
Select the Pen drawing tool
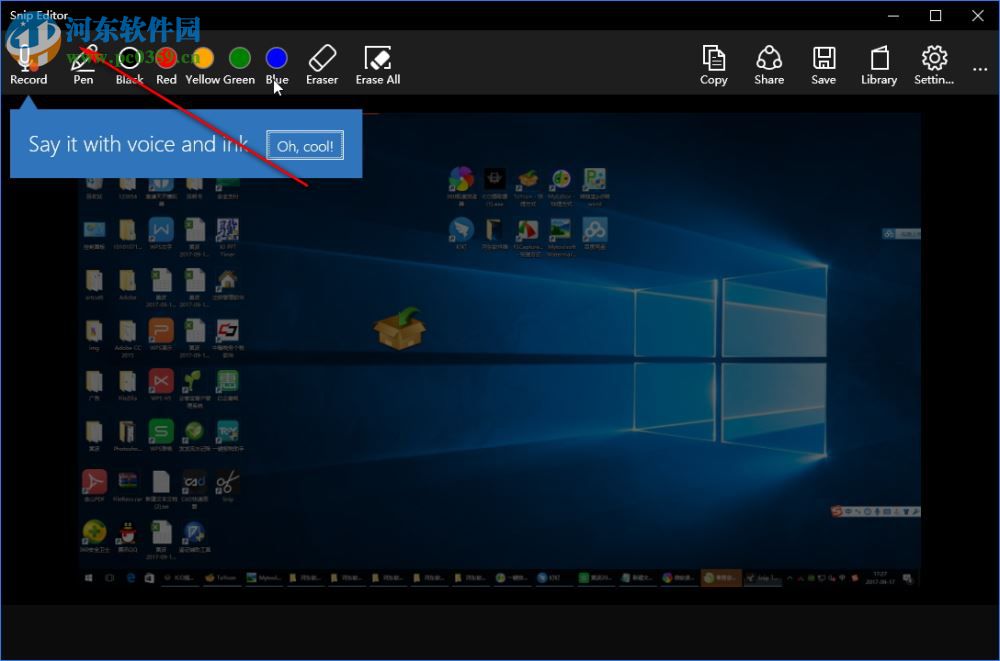click(83, 64)
